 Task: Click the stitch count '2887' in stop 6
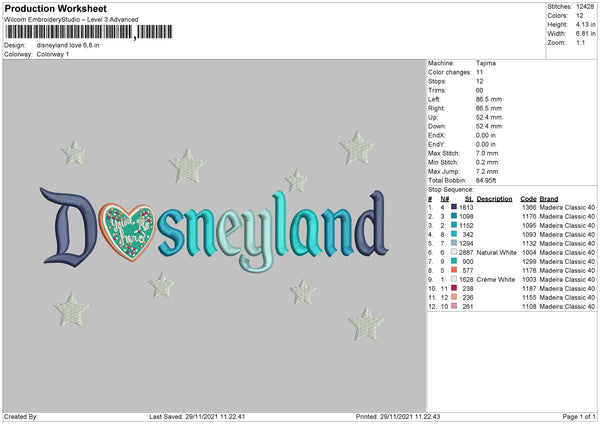point(466,253)
